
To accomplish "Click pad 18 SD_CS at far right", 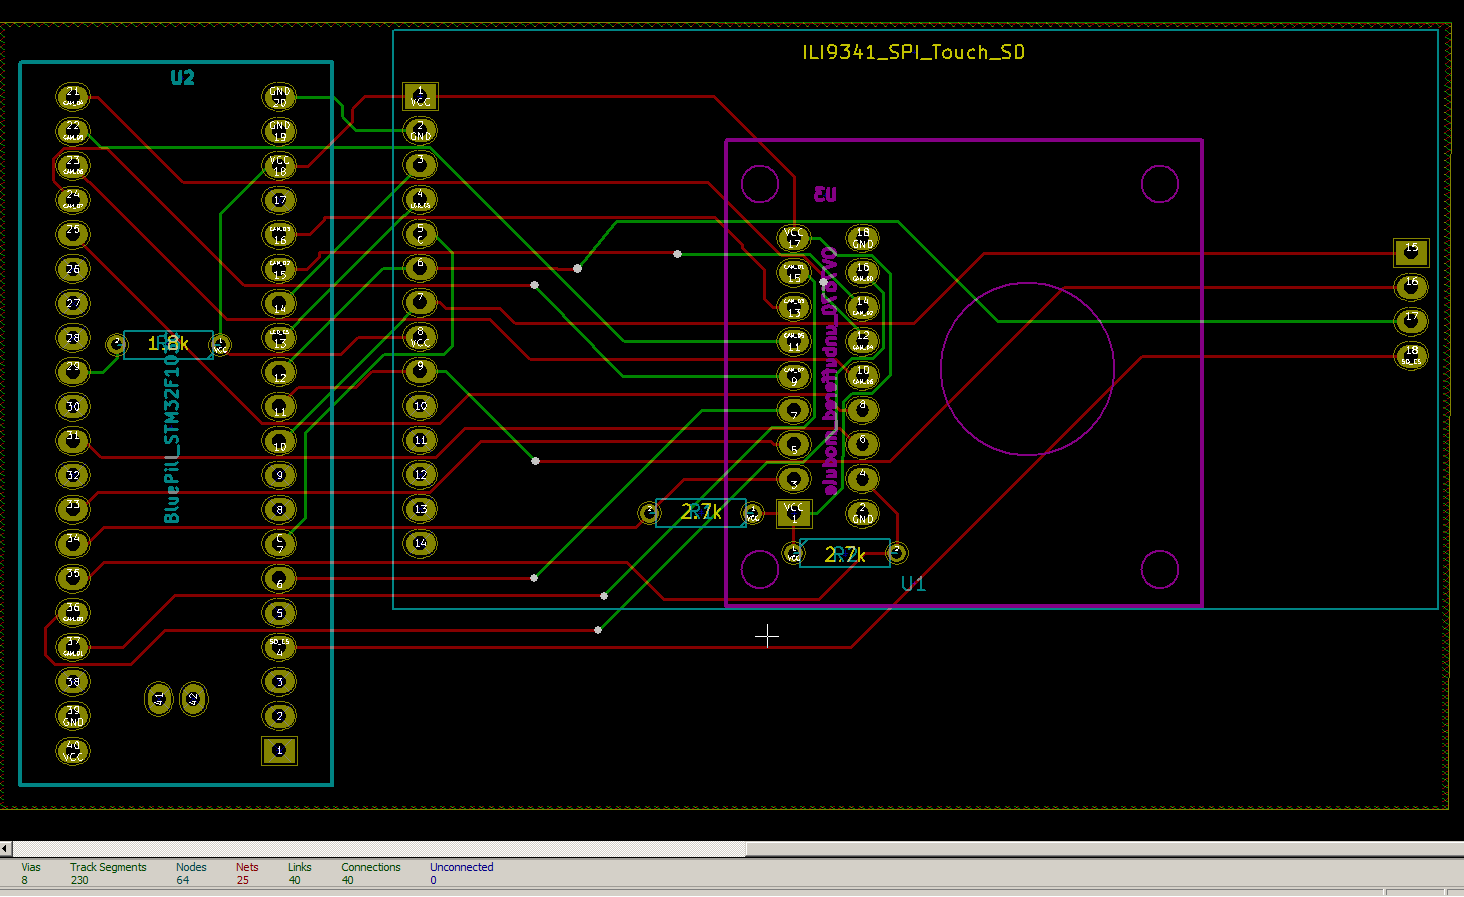I will [x=1410, y=356].
